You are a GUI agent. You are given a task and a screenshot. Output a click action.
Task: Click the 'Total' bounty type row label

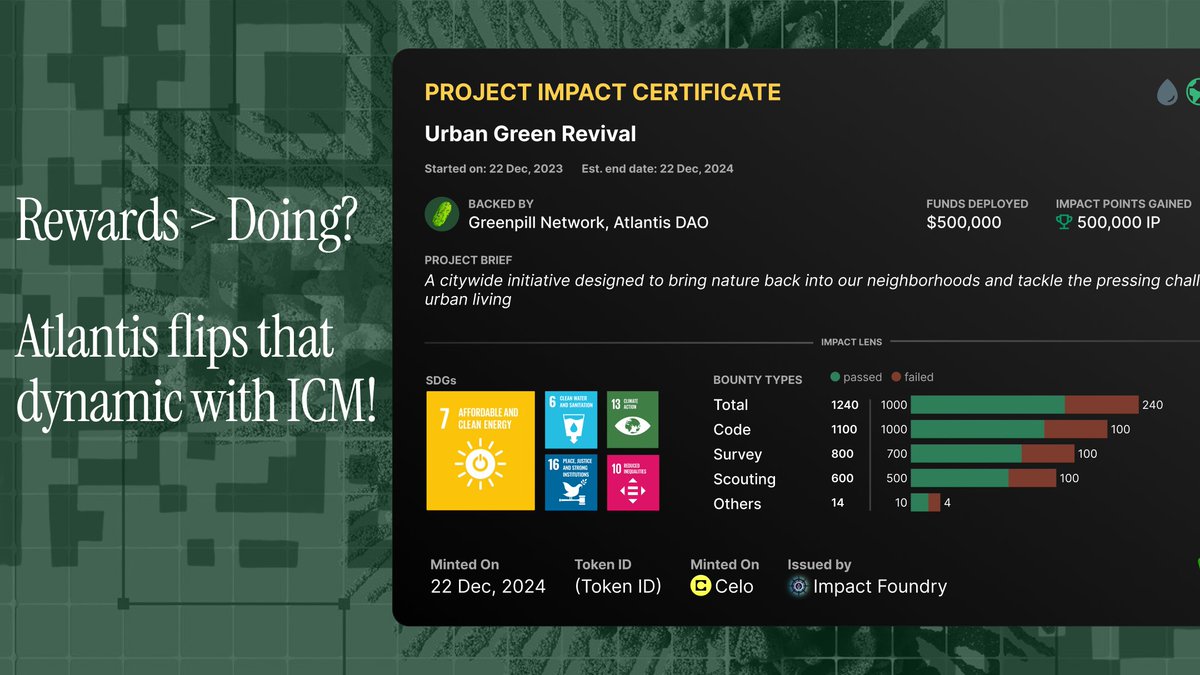(x=731, y=405)
